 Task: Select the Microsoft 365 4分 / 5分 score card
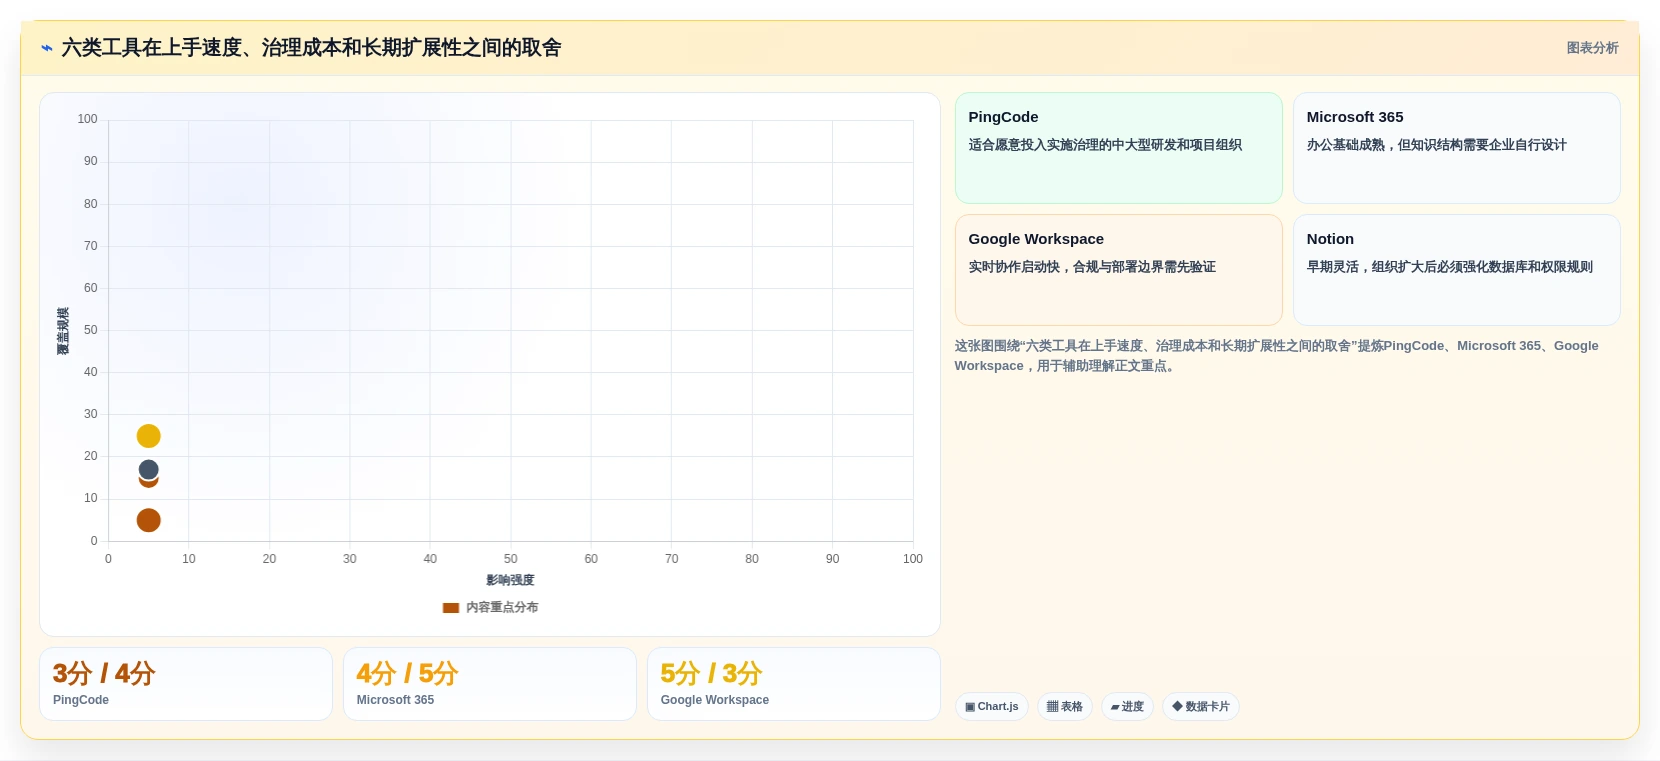pos(490,684)
